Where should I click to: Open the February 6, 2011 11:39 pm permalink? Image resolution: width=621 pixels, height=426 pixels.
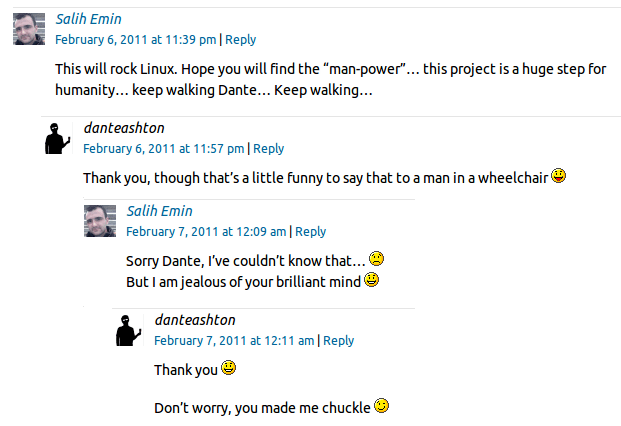[135, 40]
